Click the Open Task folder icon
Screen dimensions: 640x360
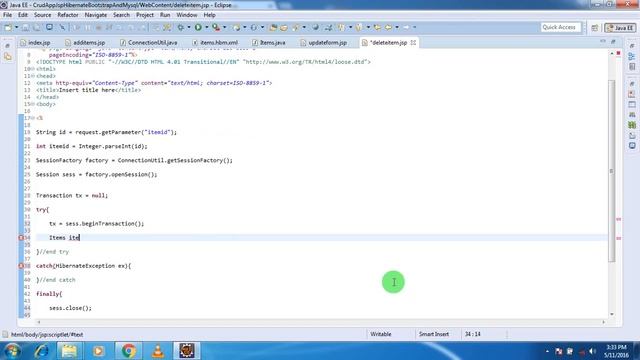(x=284, y=27)
